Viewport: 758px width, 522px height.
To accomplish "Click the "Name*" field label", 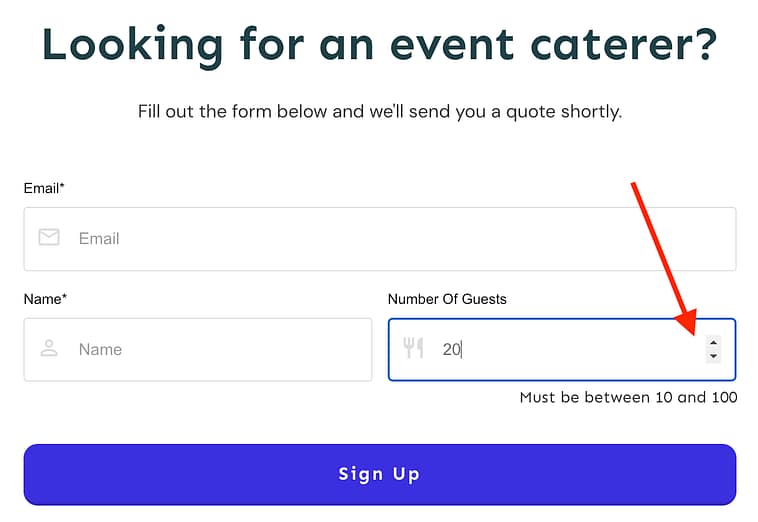I will pos(45,299).
